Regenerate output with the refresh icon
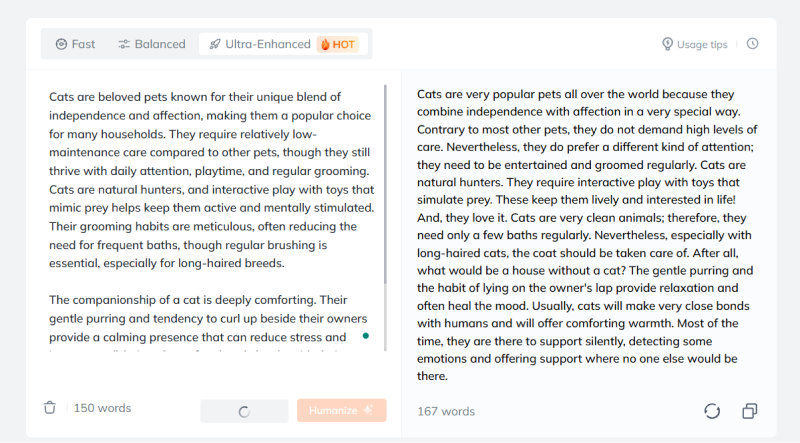Screen dimensions: 800x443 713,411
